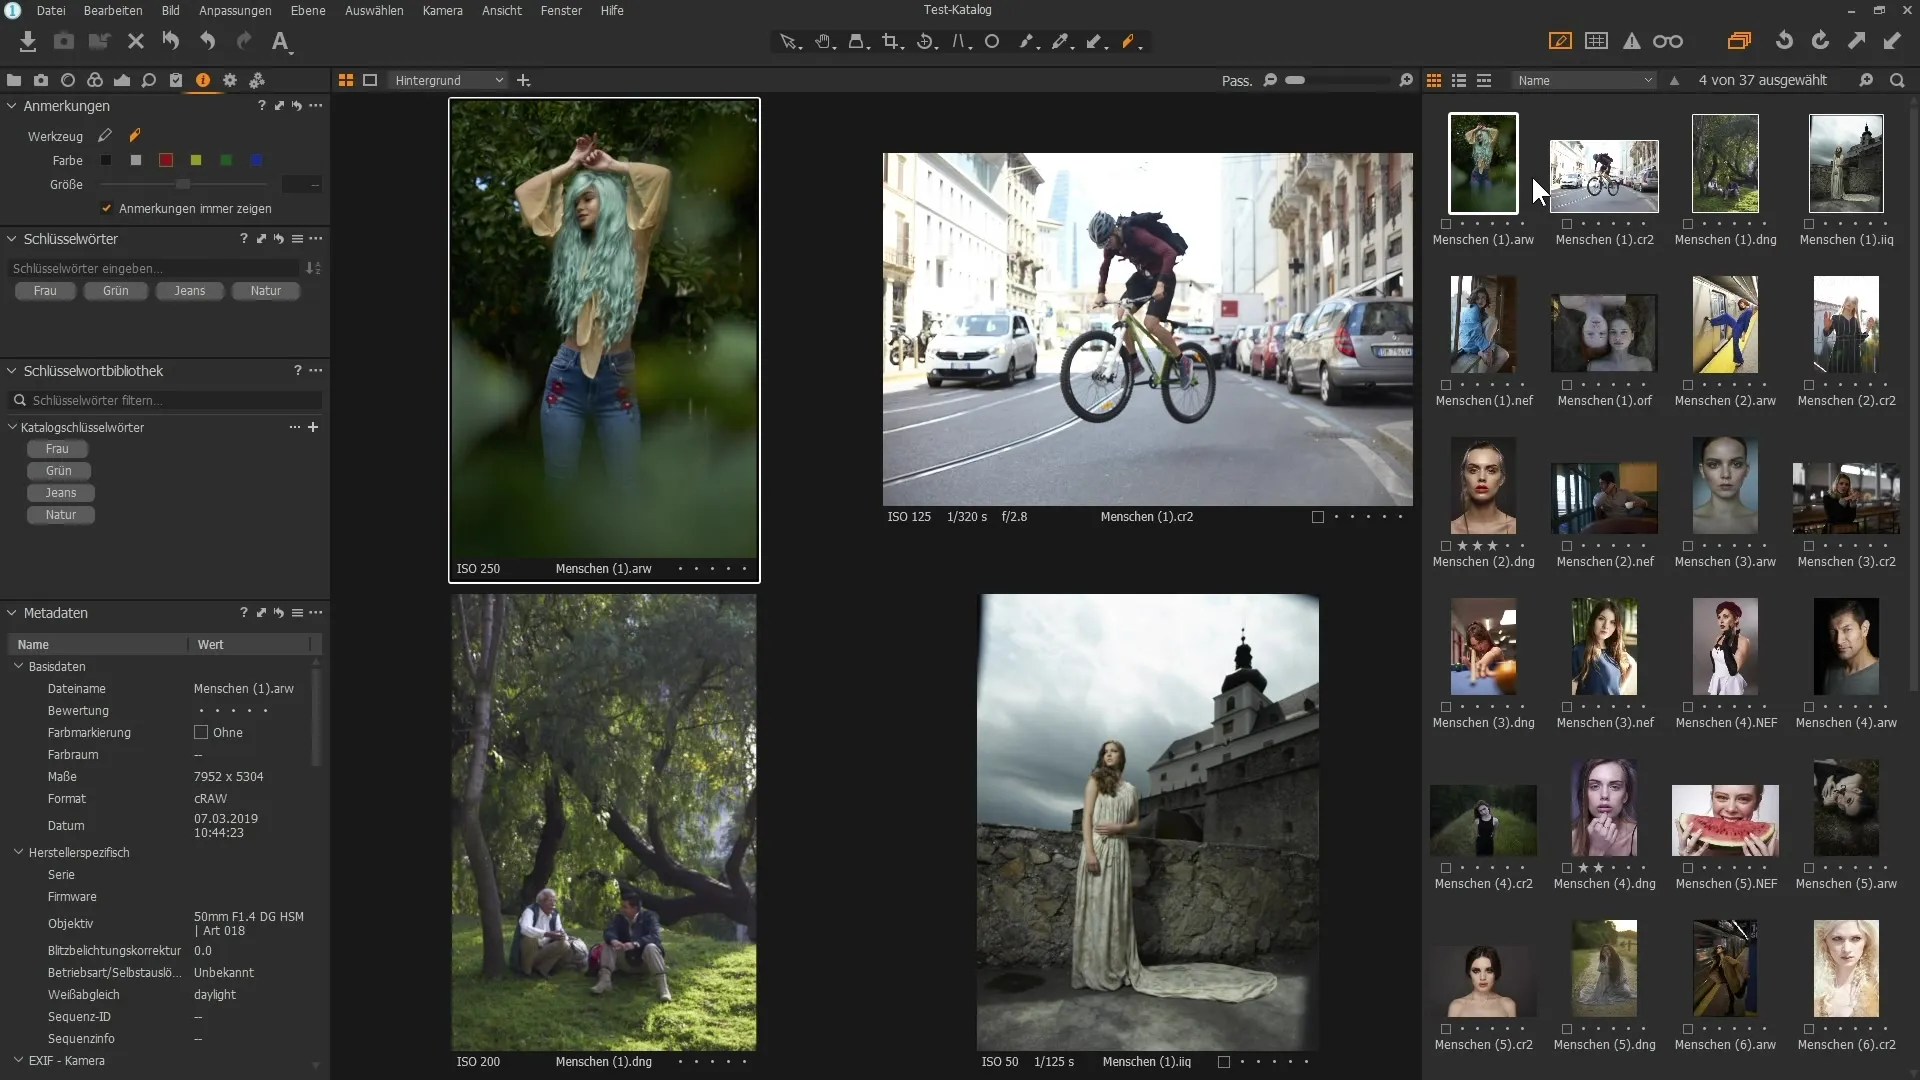Select the Pointer select cursor tool
The height and width of the screenshot is (1080, 1920).
[789, 42]
